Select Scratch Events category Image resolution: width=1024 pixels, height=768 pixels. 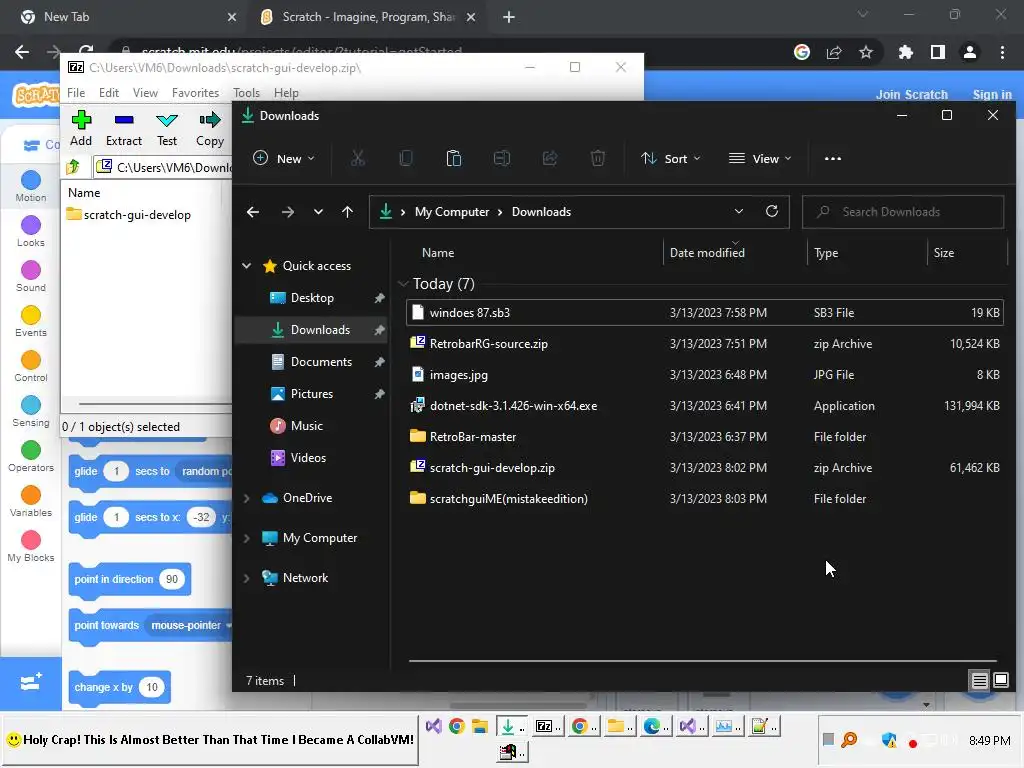coord(31,321)
